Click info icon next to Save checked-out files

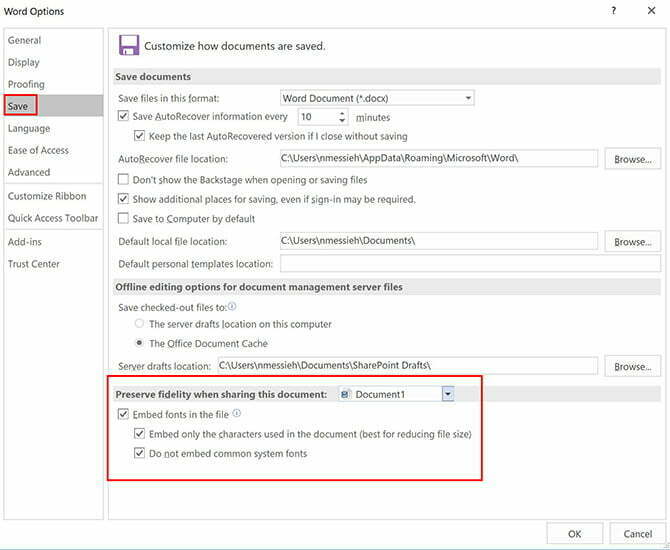[232, 306]
